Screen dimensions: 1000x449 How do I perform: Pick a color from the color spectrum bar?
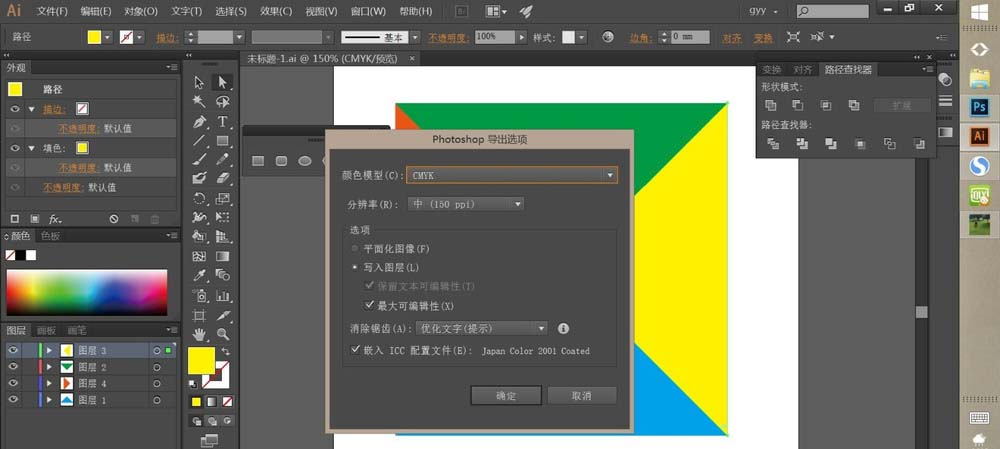point(87,292)
